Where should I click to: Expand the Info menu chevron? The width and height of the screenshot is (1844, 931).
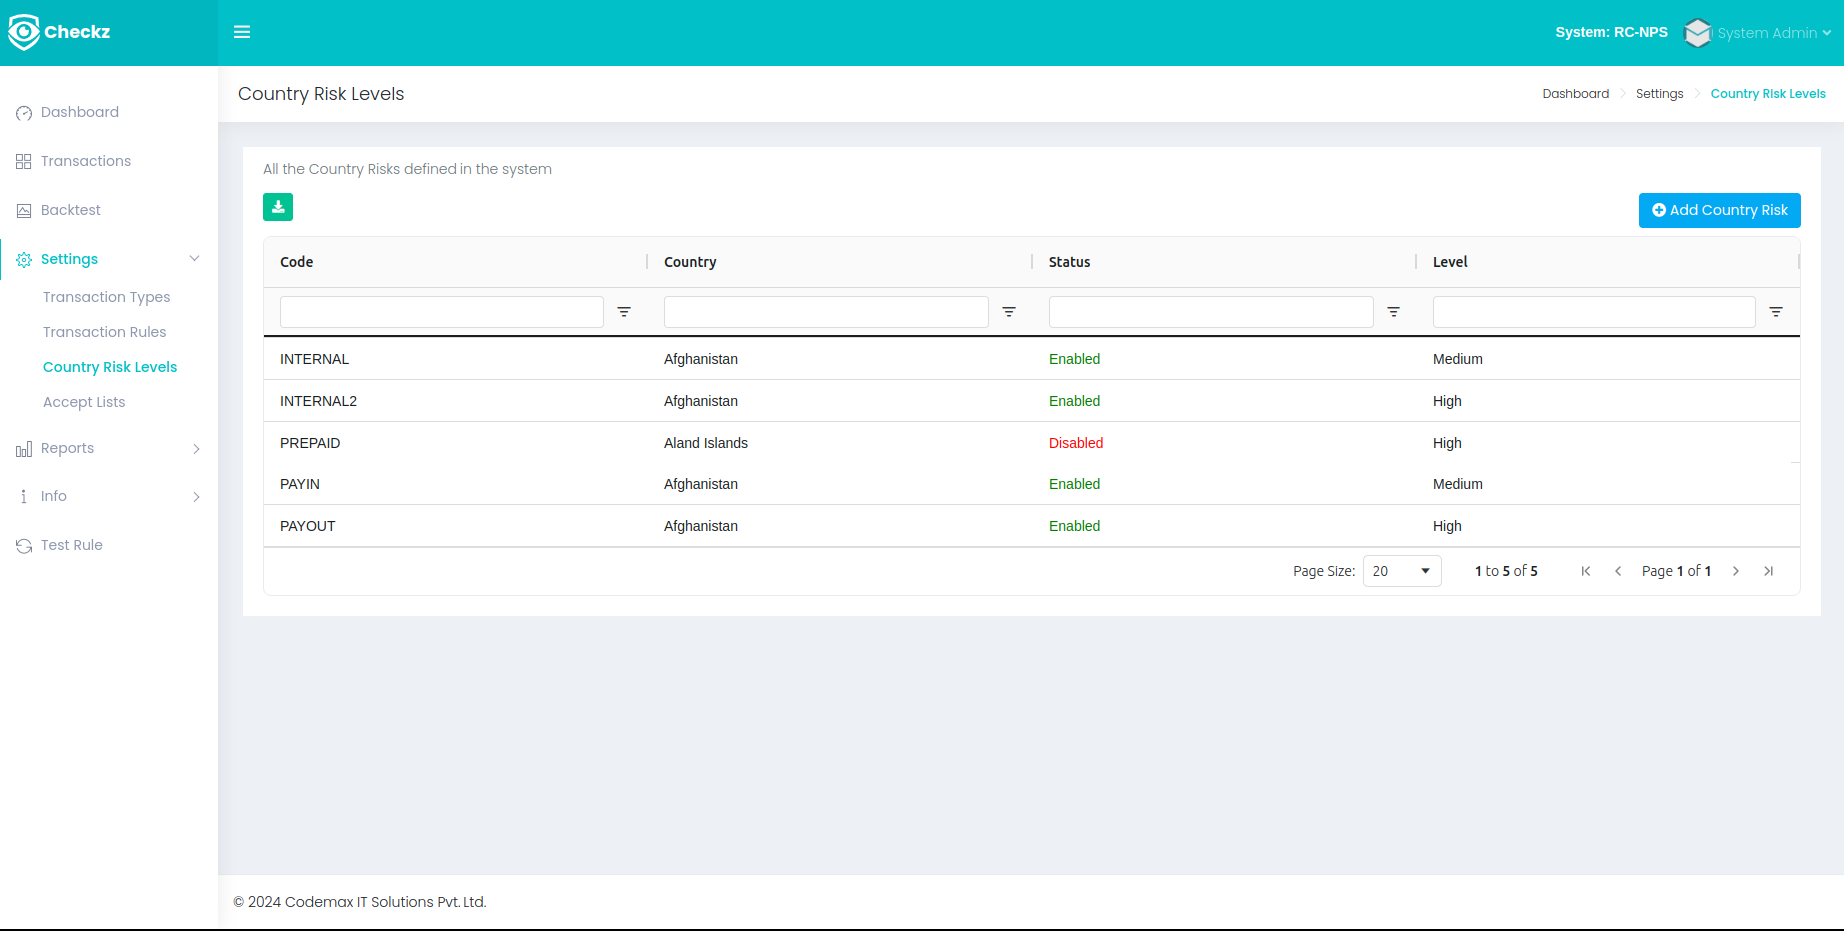tap(196, 497)
